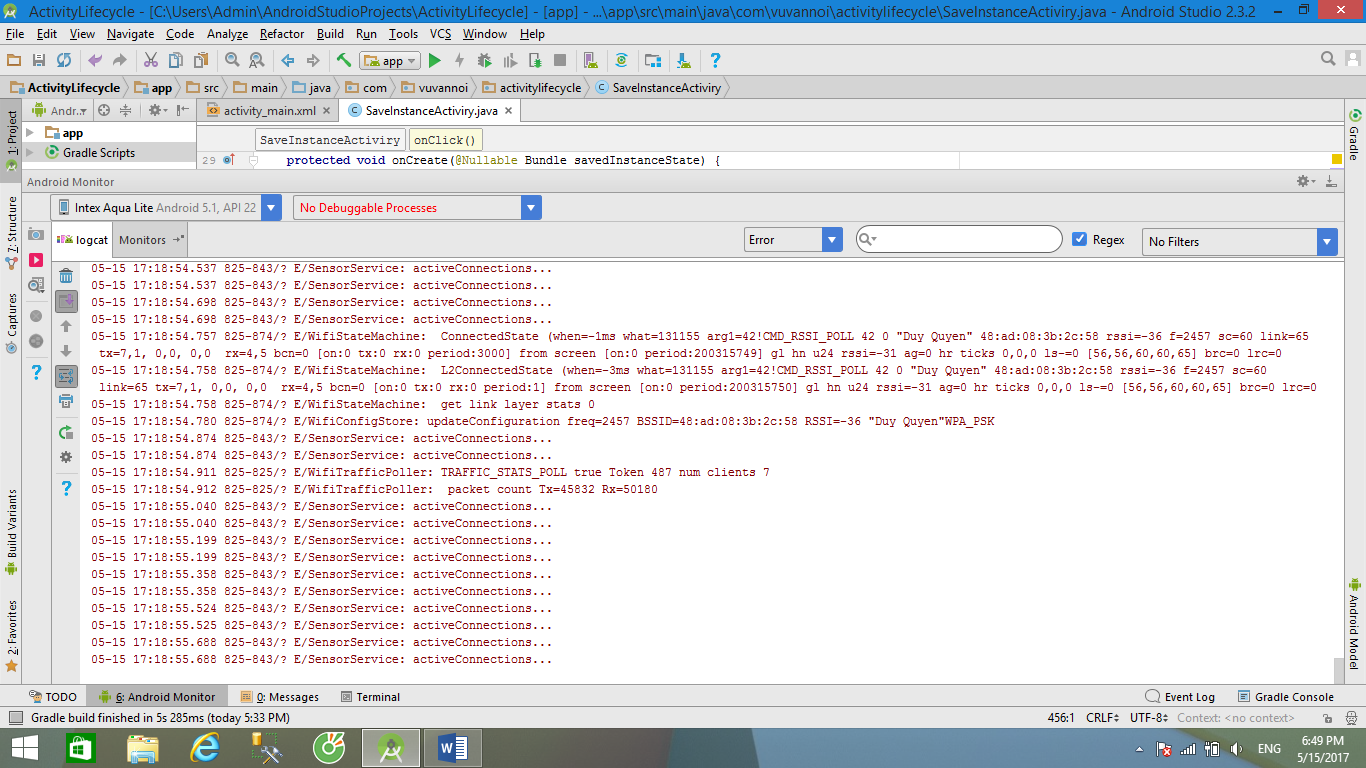The width and height of the screenshot is (1366, 768).
Task: Run the app with the green play icon
Action: tap(435, 61)
